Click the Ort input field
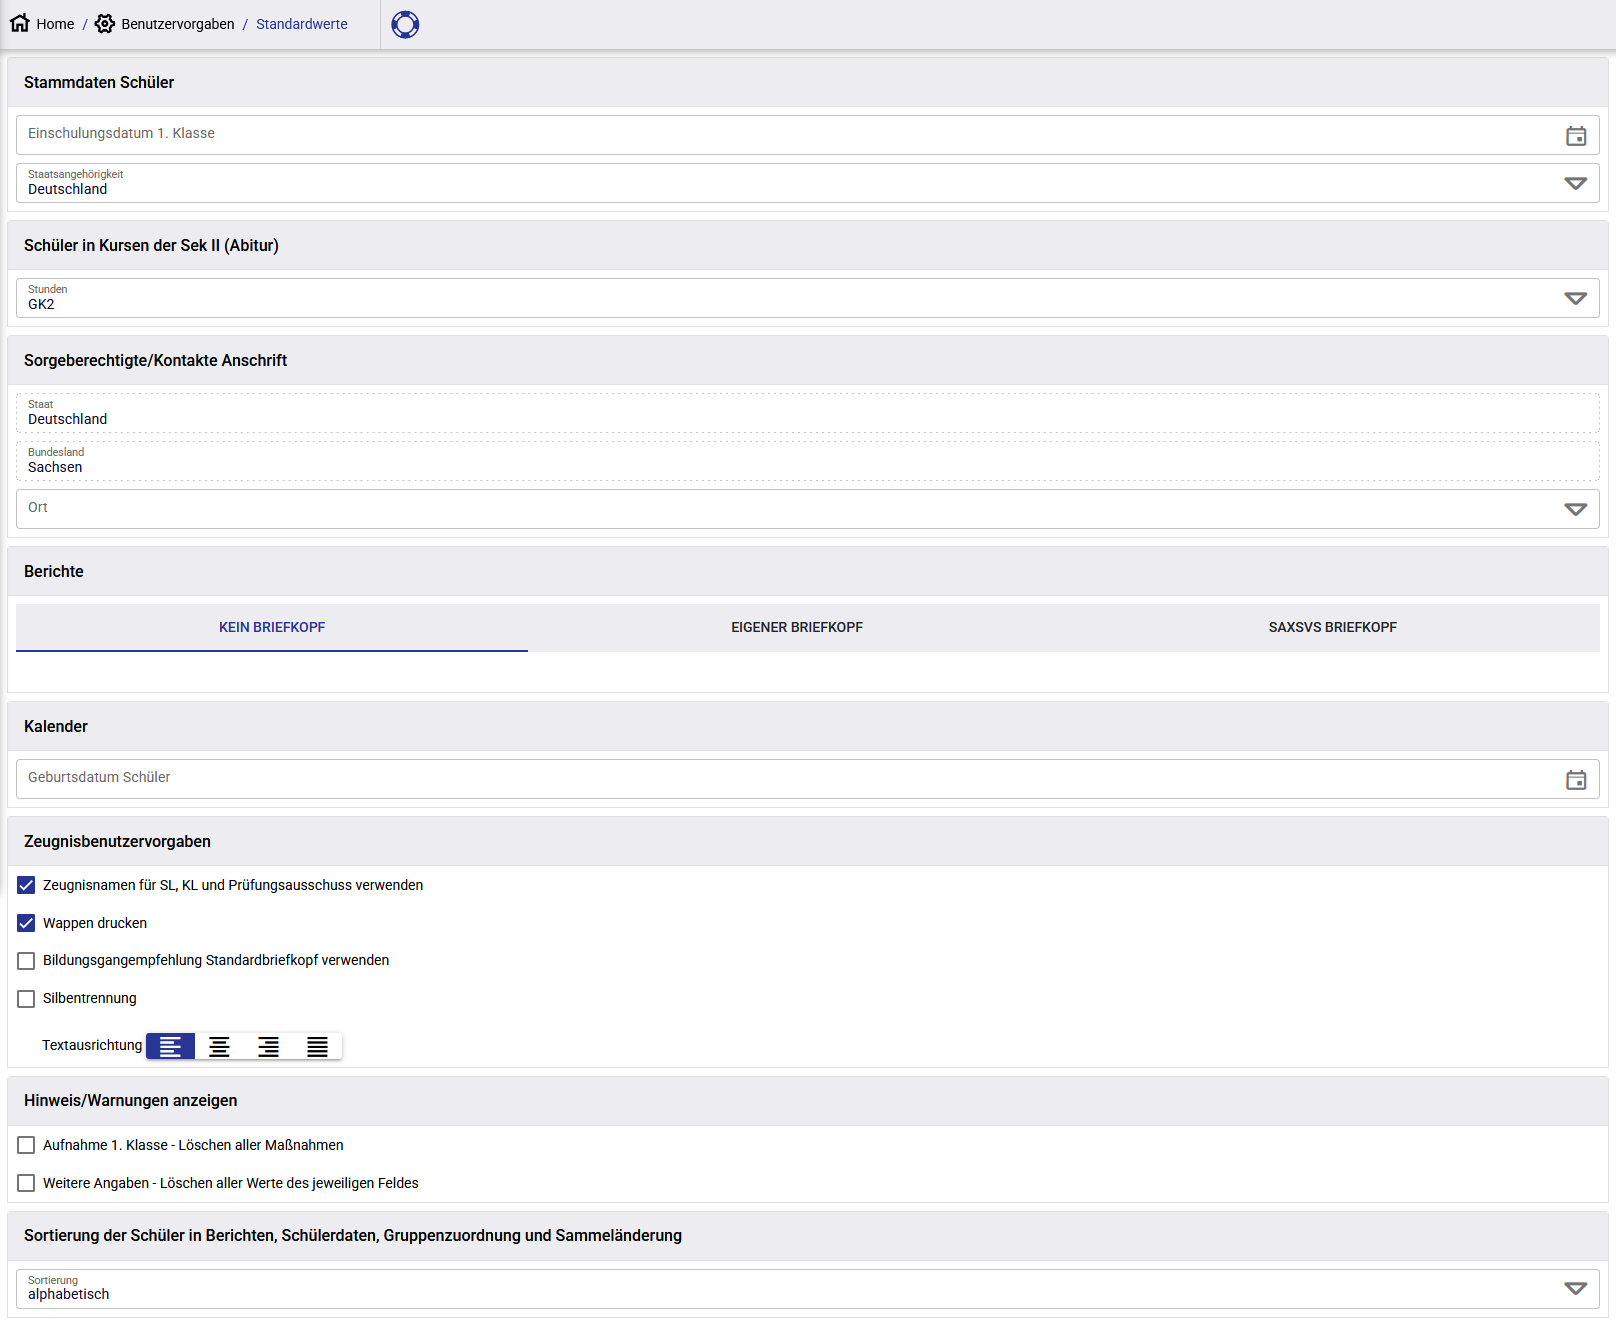This screenshot has width=1616, height=1325. pos(780,509)
